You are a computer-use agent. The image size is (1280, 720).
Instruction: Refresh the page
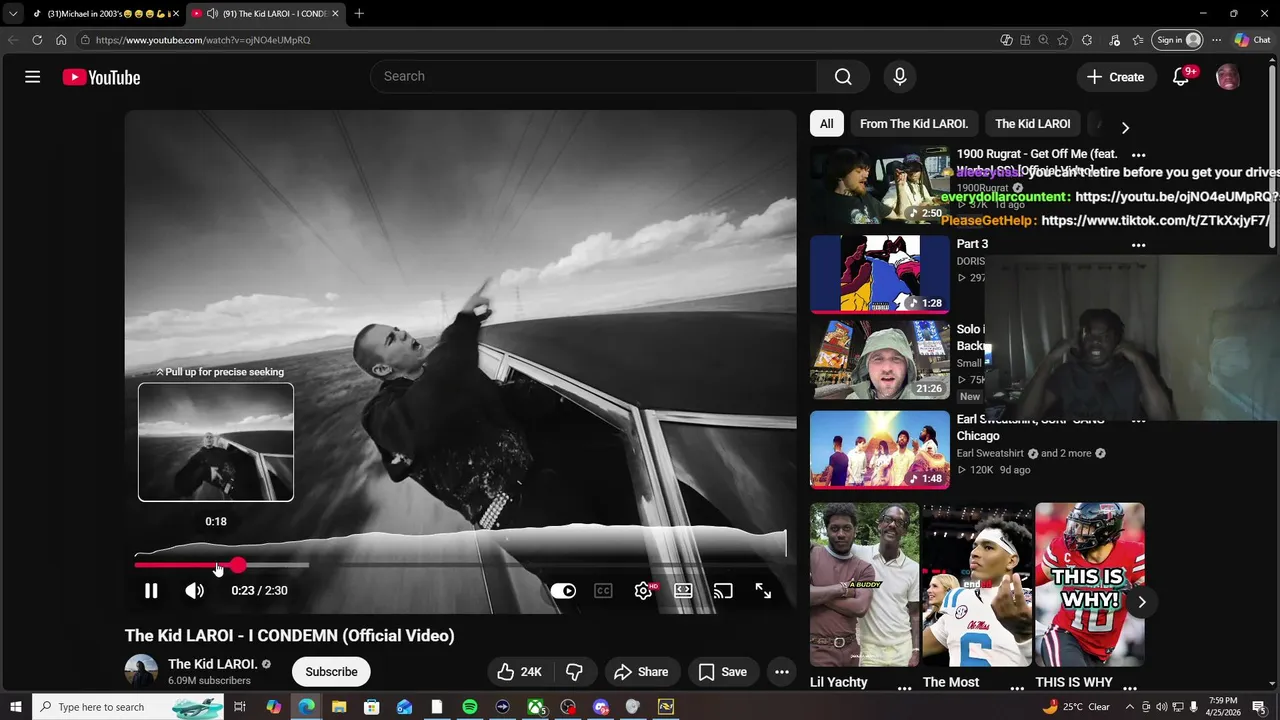37,40
